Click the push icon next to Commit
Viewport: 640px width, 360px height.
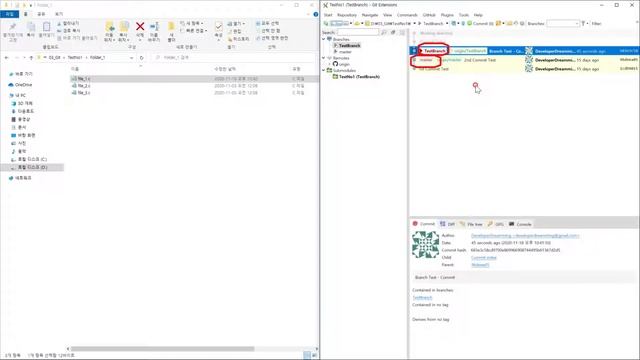click(463, 24)
